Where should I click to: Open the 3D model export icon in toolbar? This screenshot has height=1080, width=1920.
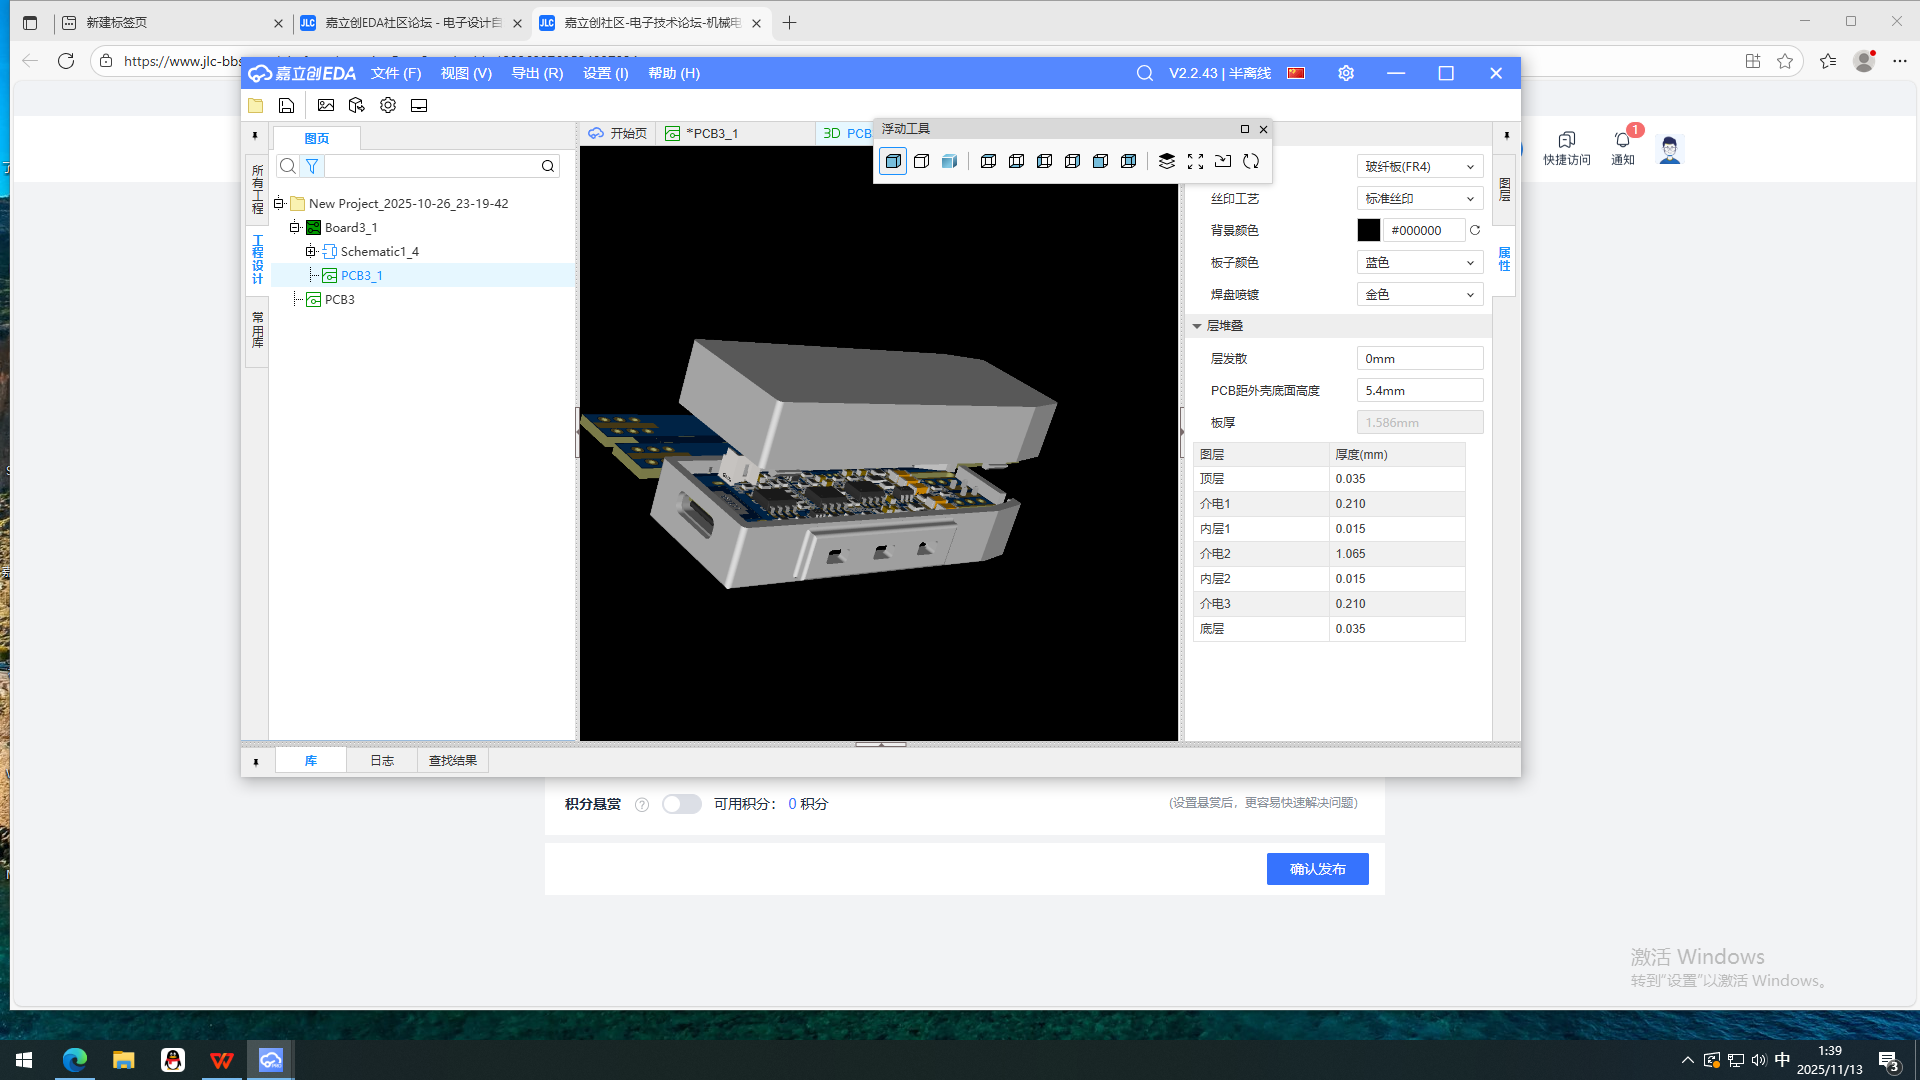pos(356,105)
